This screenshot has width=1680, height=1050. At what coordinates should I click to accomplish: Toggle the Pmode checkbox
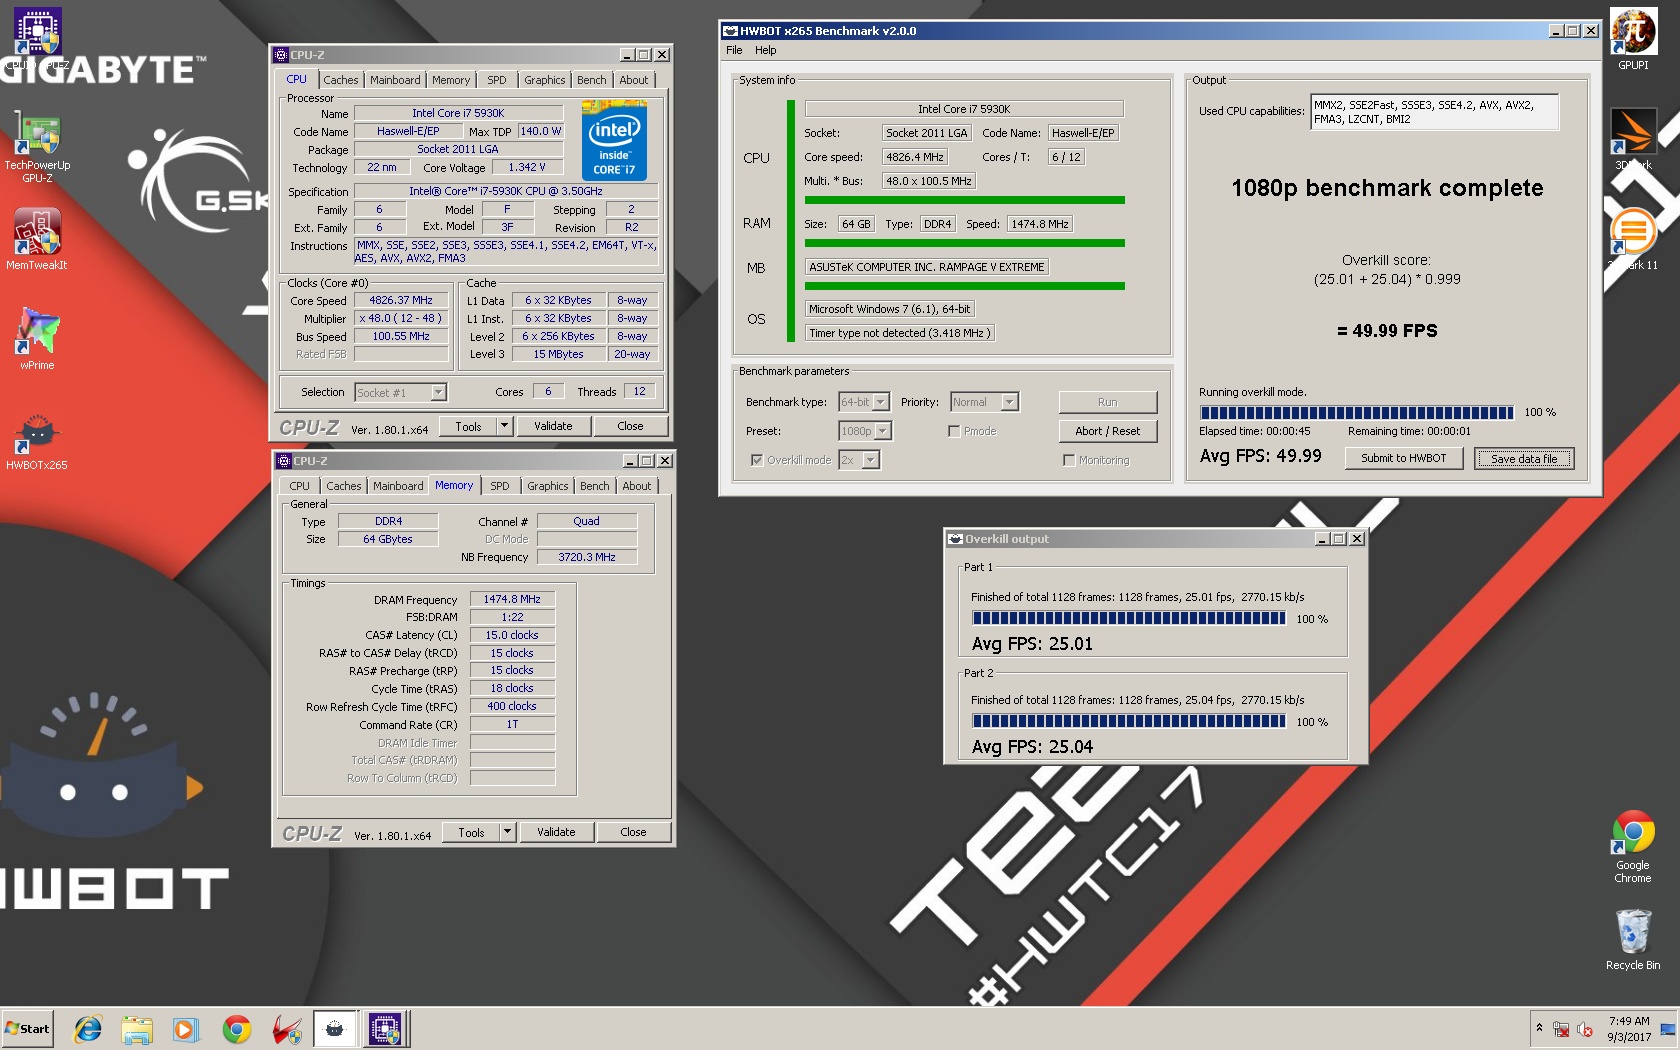point(954,431)
